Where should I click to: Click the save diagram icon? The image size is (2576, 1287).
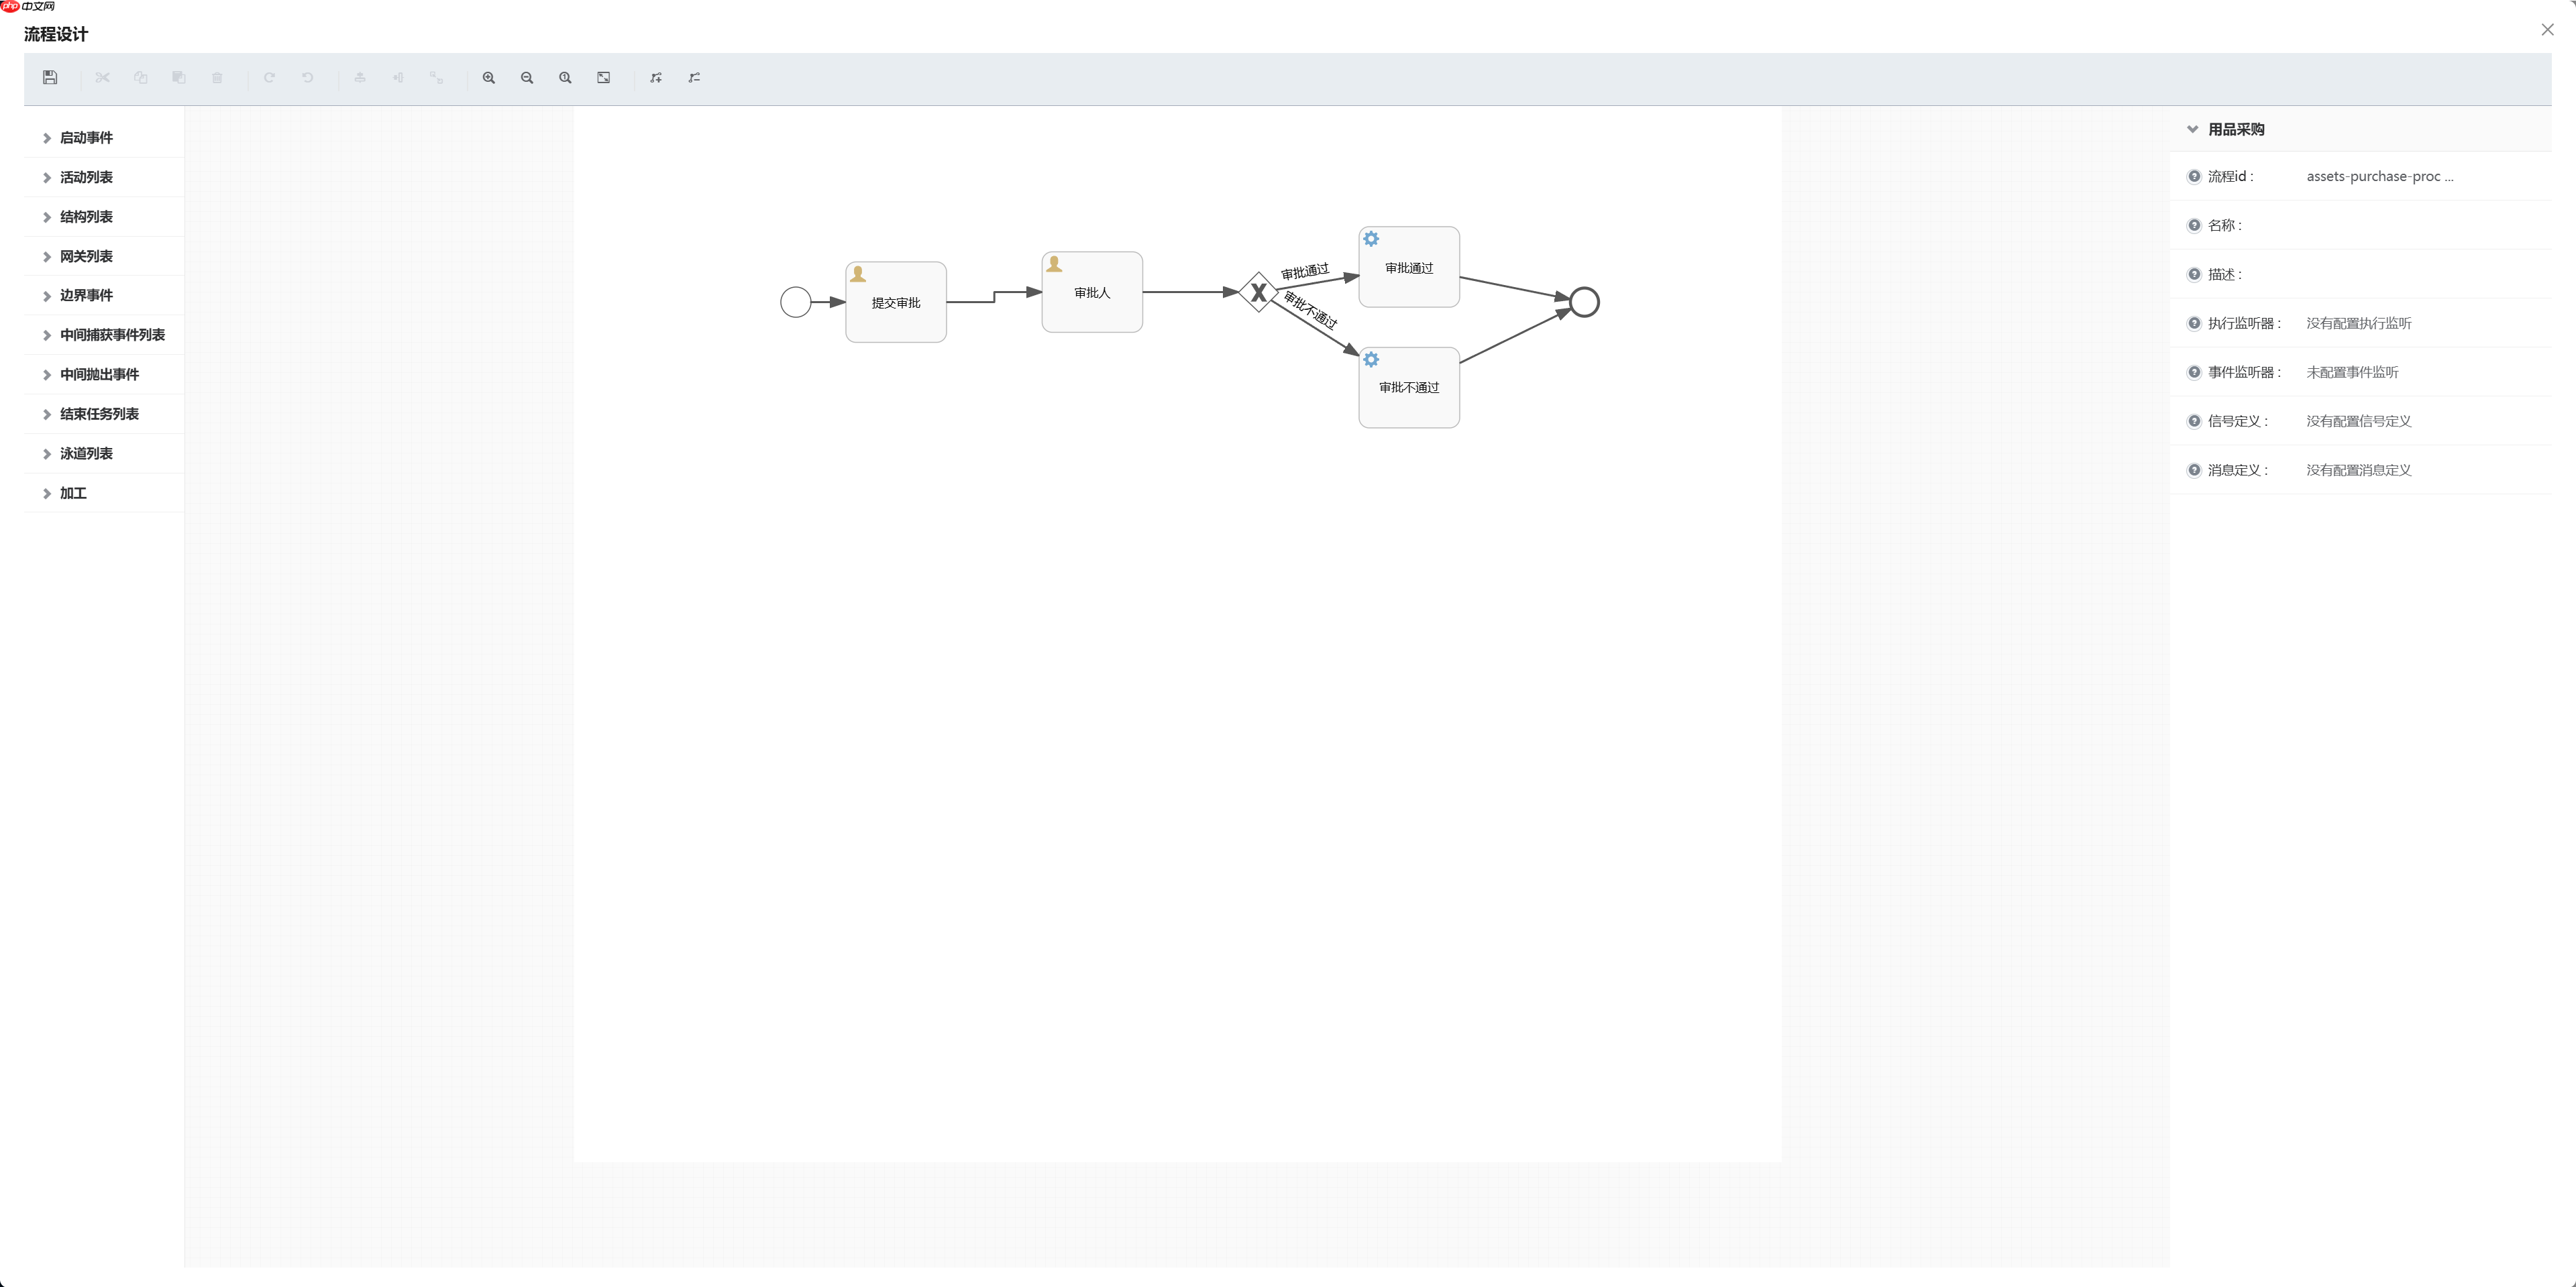[x=49, y=77]
